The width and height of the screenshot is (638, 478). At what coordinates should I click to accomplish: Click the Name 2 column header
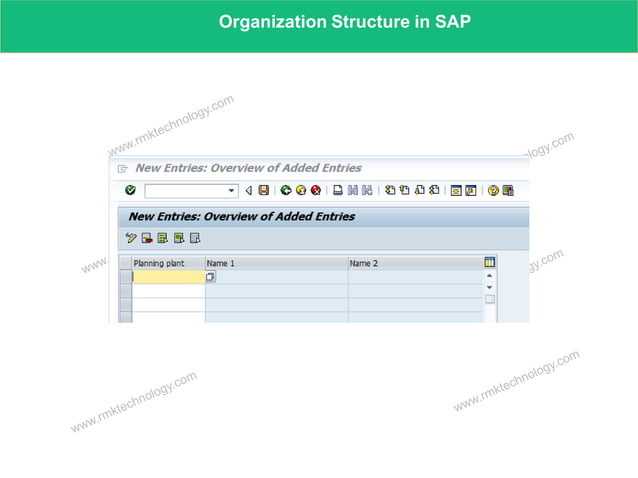415,263
